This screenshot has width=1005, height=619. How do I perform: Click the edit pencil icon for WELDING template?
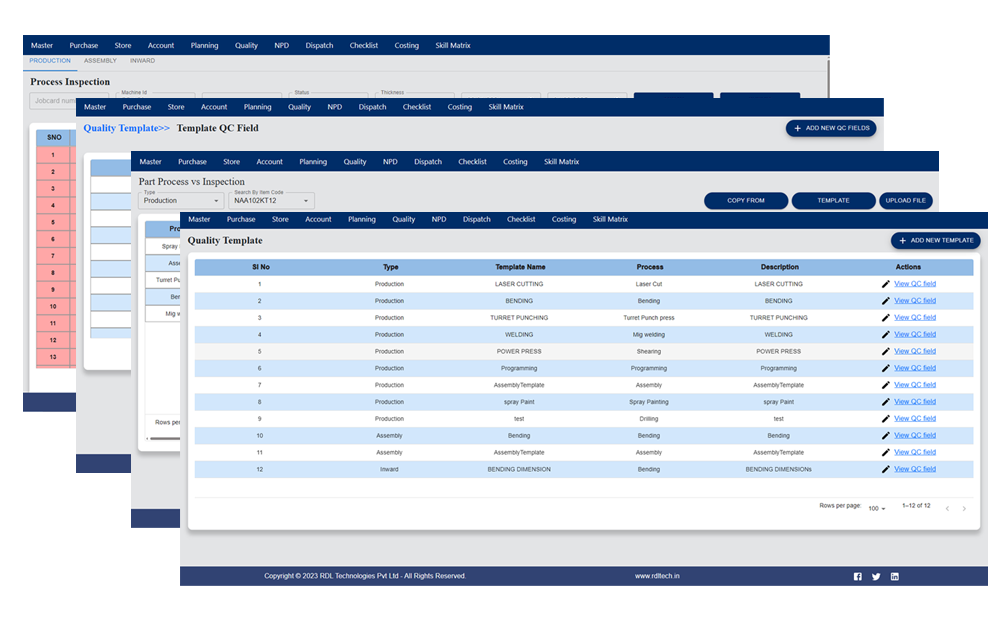coord(885,334)
